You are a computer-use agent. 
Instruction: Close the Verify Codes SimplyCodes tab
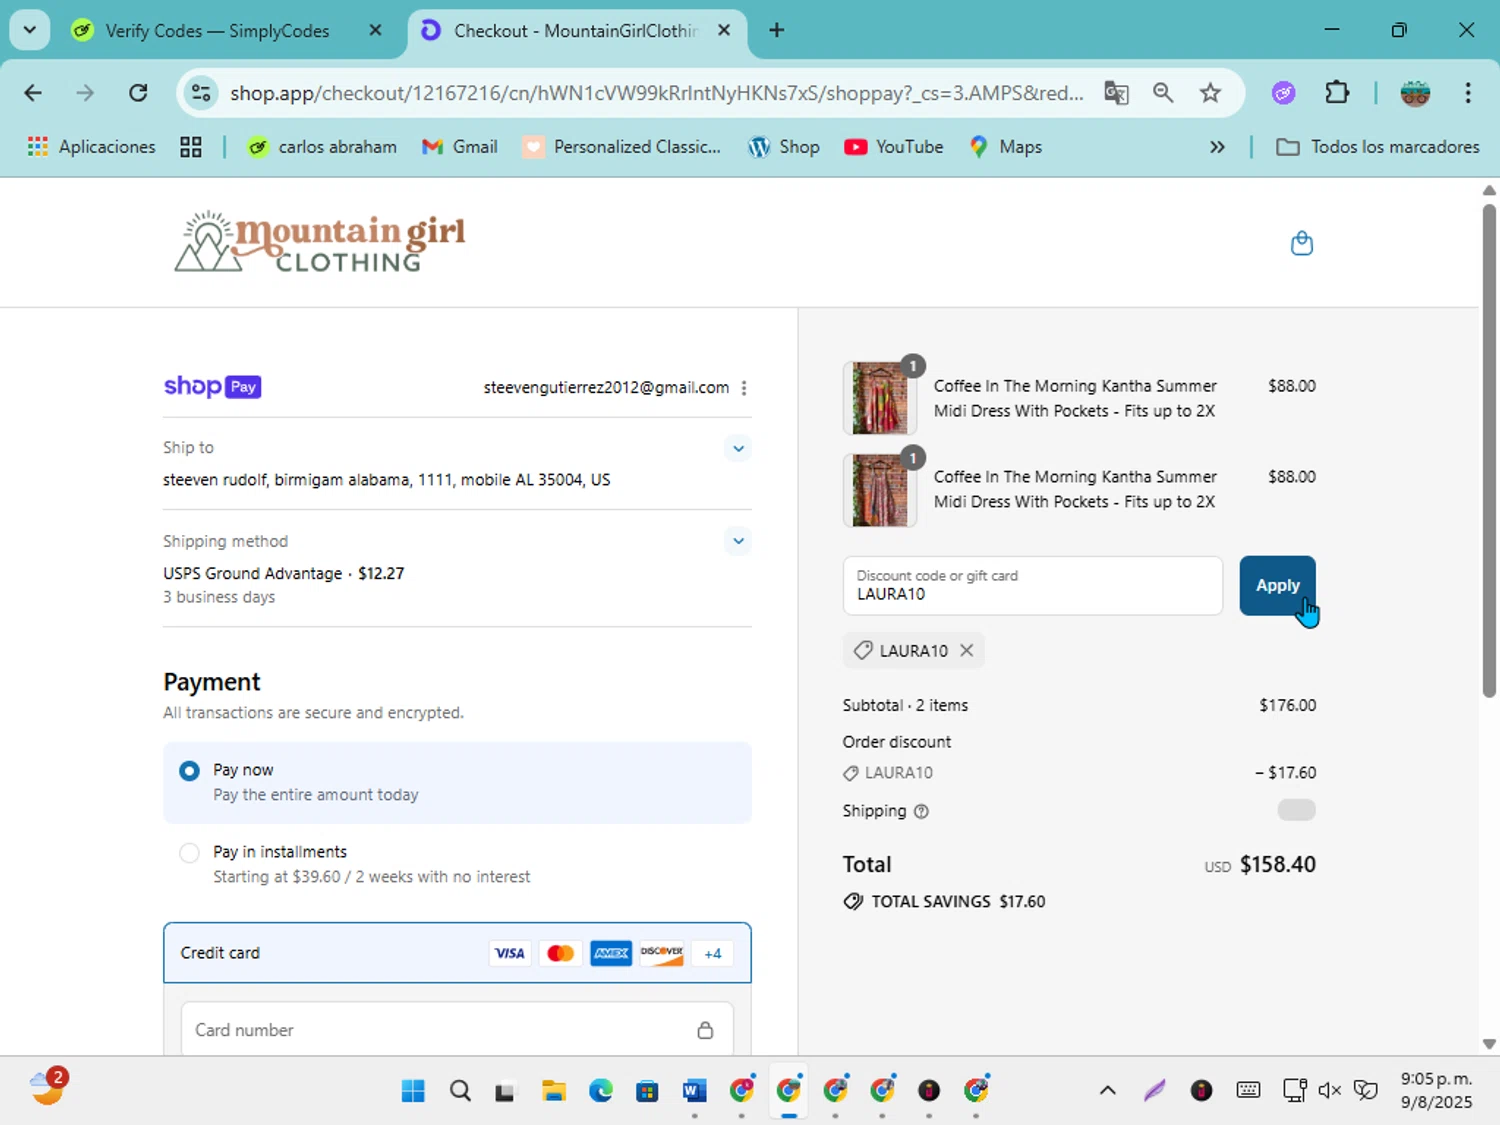(375, 30)
